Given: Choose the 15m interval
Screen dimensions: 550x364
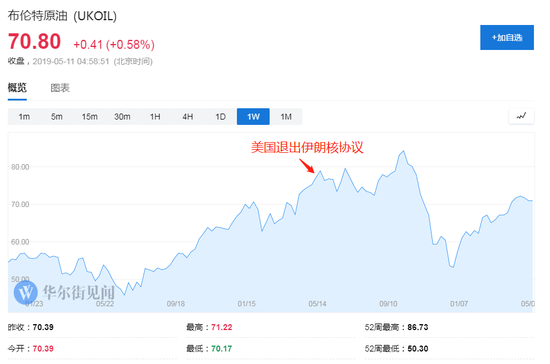Looking at the screenshot, I should [x=89, y=116].
